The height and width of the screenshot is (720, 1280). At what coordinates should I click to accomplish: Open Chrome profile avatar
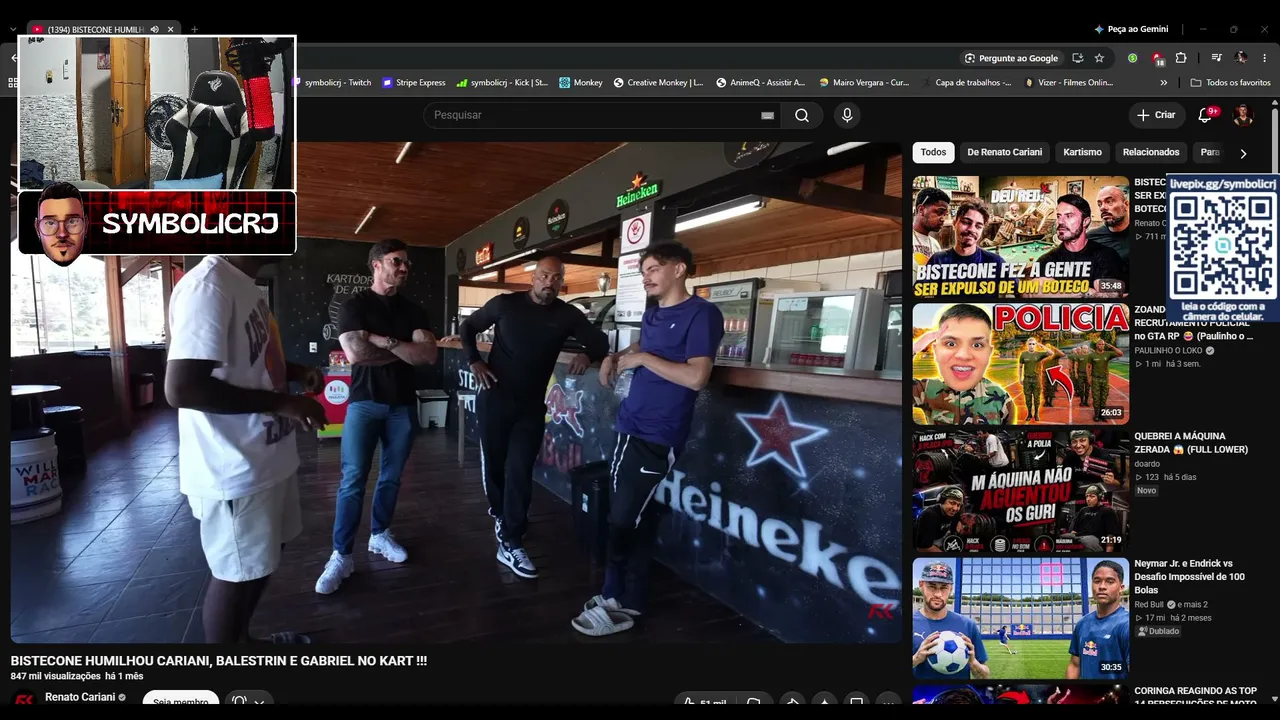pos(1241,58)
